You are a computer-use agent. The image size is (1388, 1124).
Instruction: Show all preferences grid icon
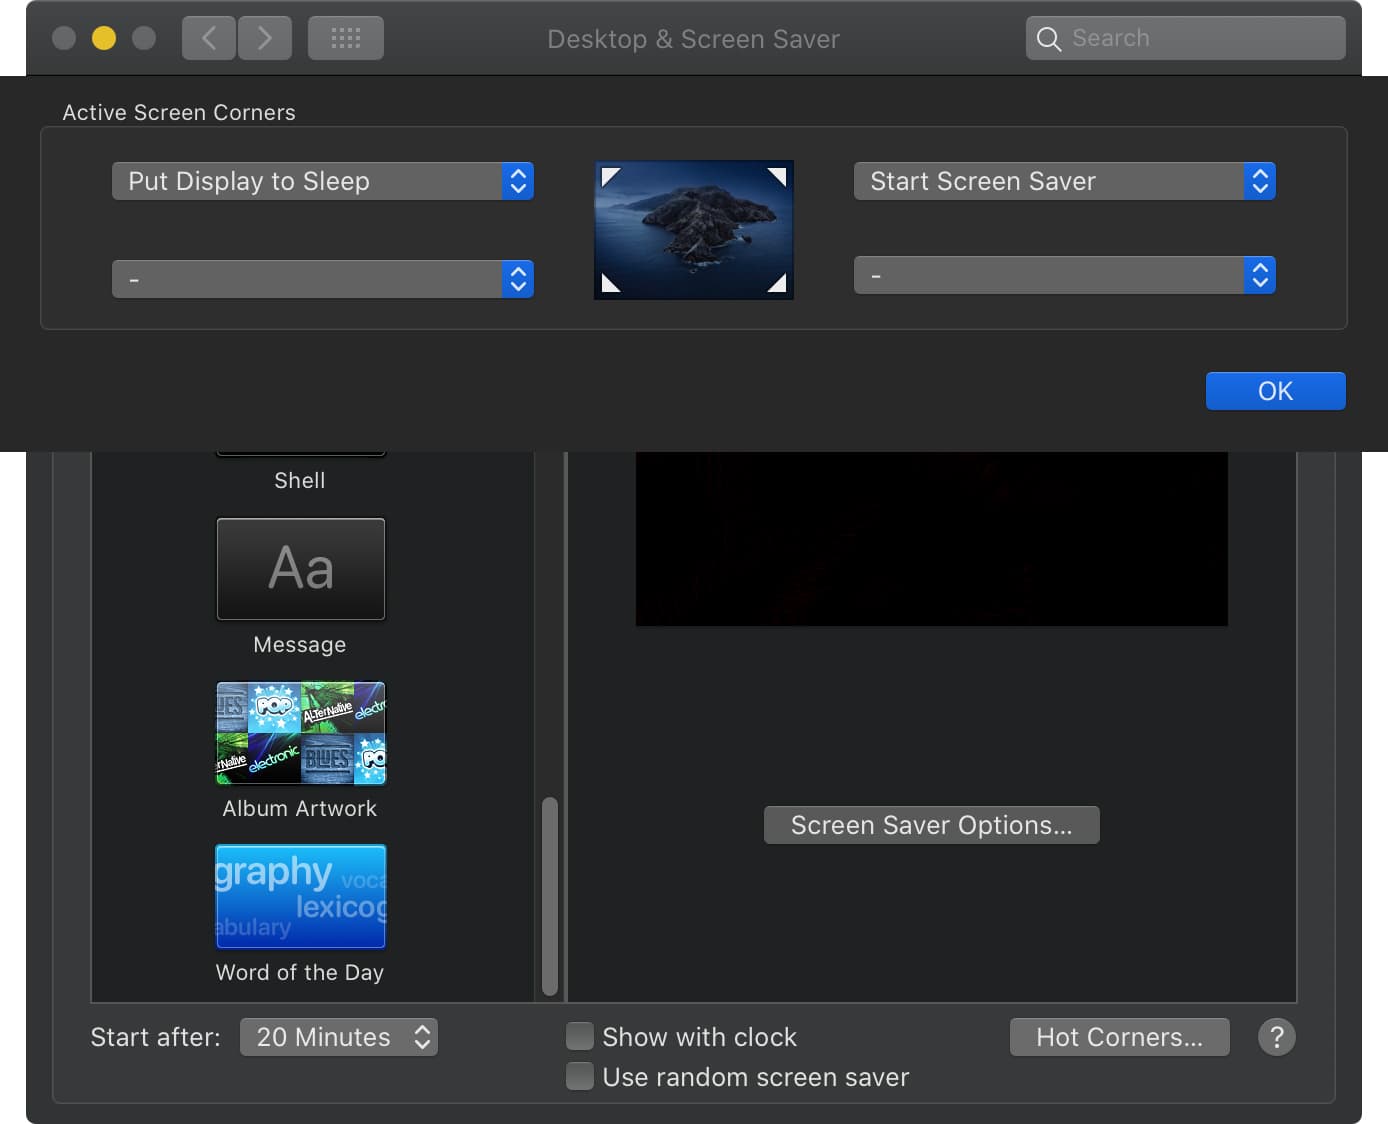[346, 39]
